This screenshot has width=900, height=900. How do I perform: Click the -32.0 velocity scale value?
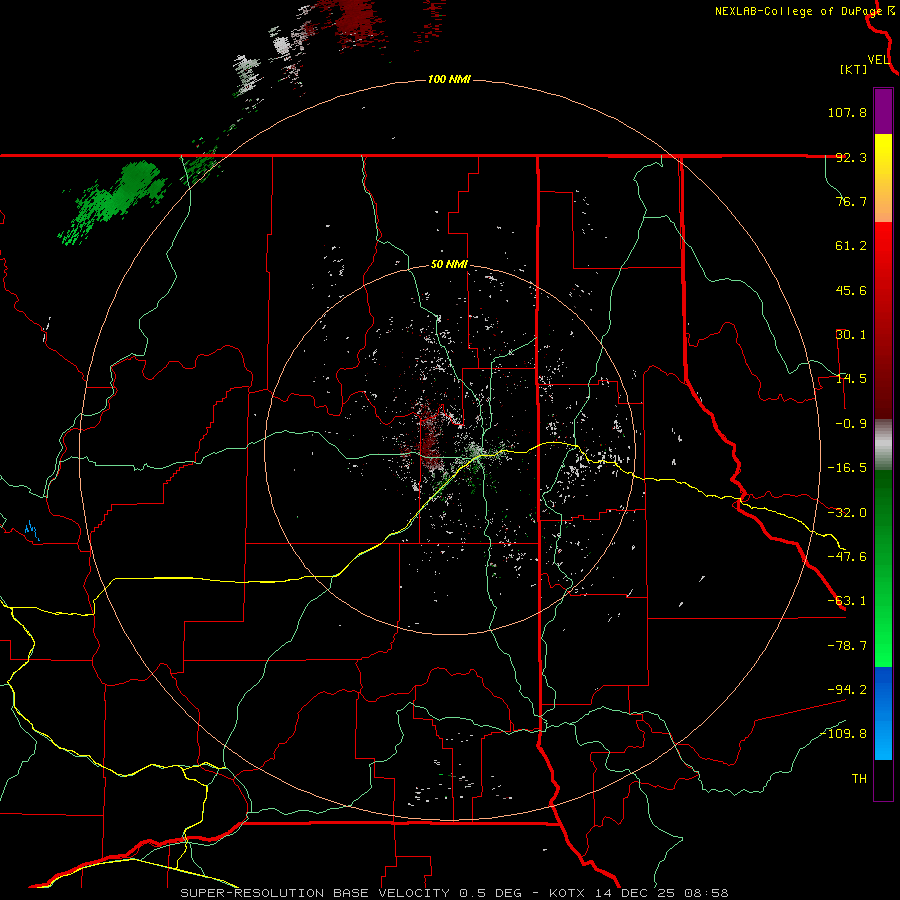coord(847,513)
